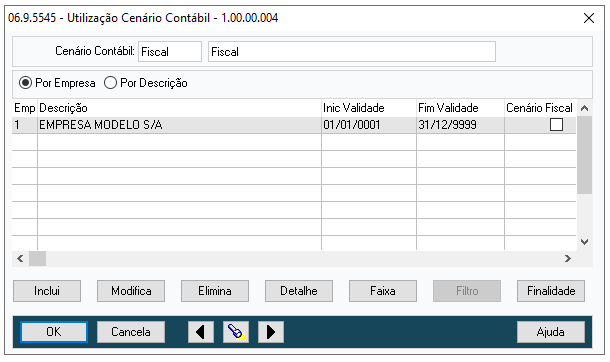Confirm with the OK button
The height and width of the screenshot is (362, 610).
(54, 332)
